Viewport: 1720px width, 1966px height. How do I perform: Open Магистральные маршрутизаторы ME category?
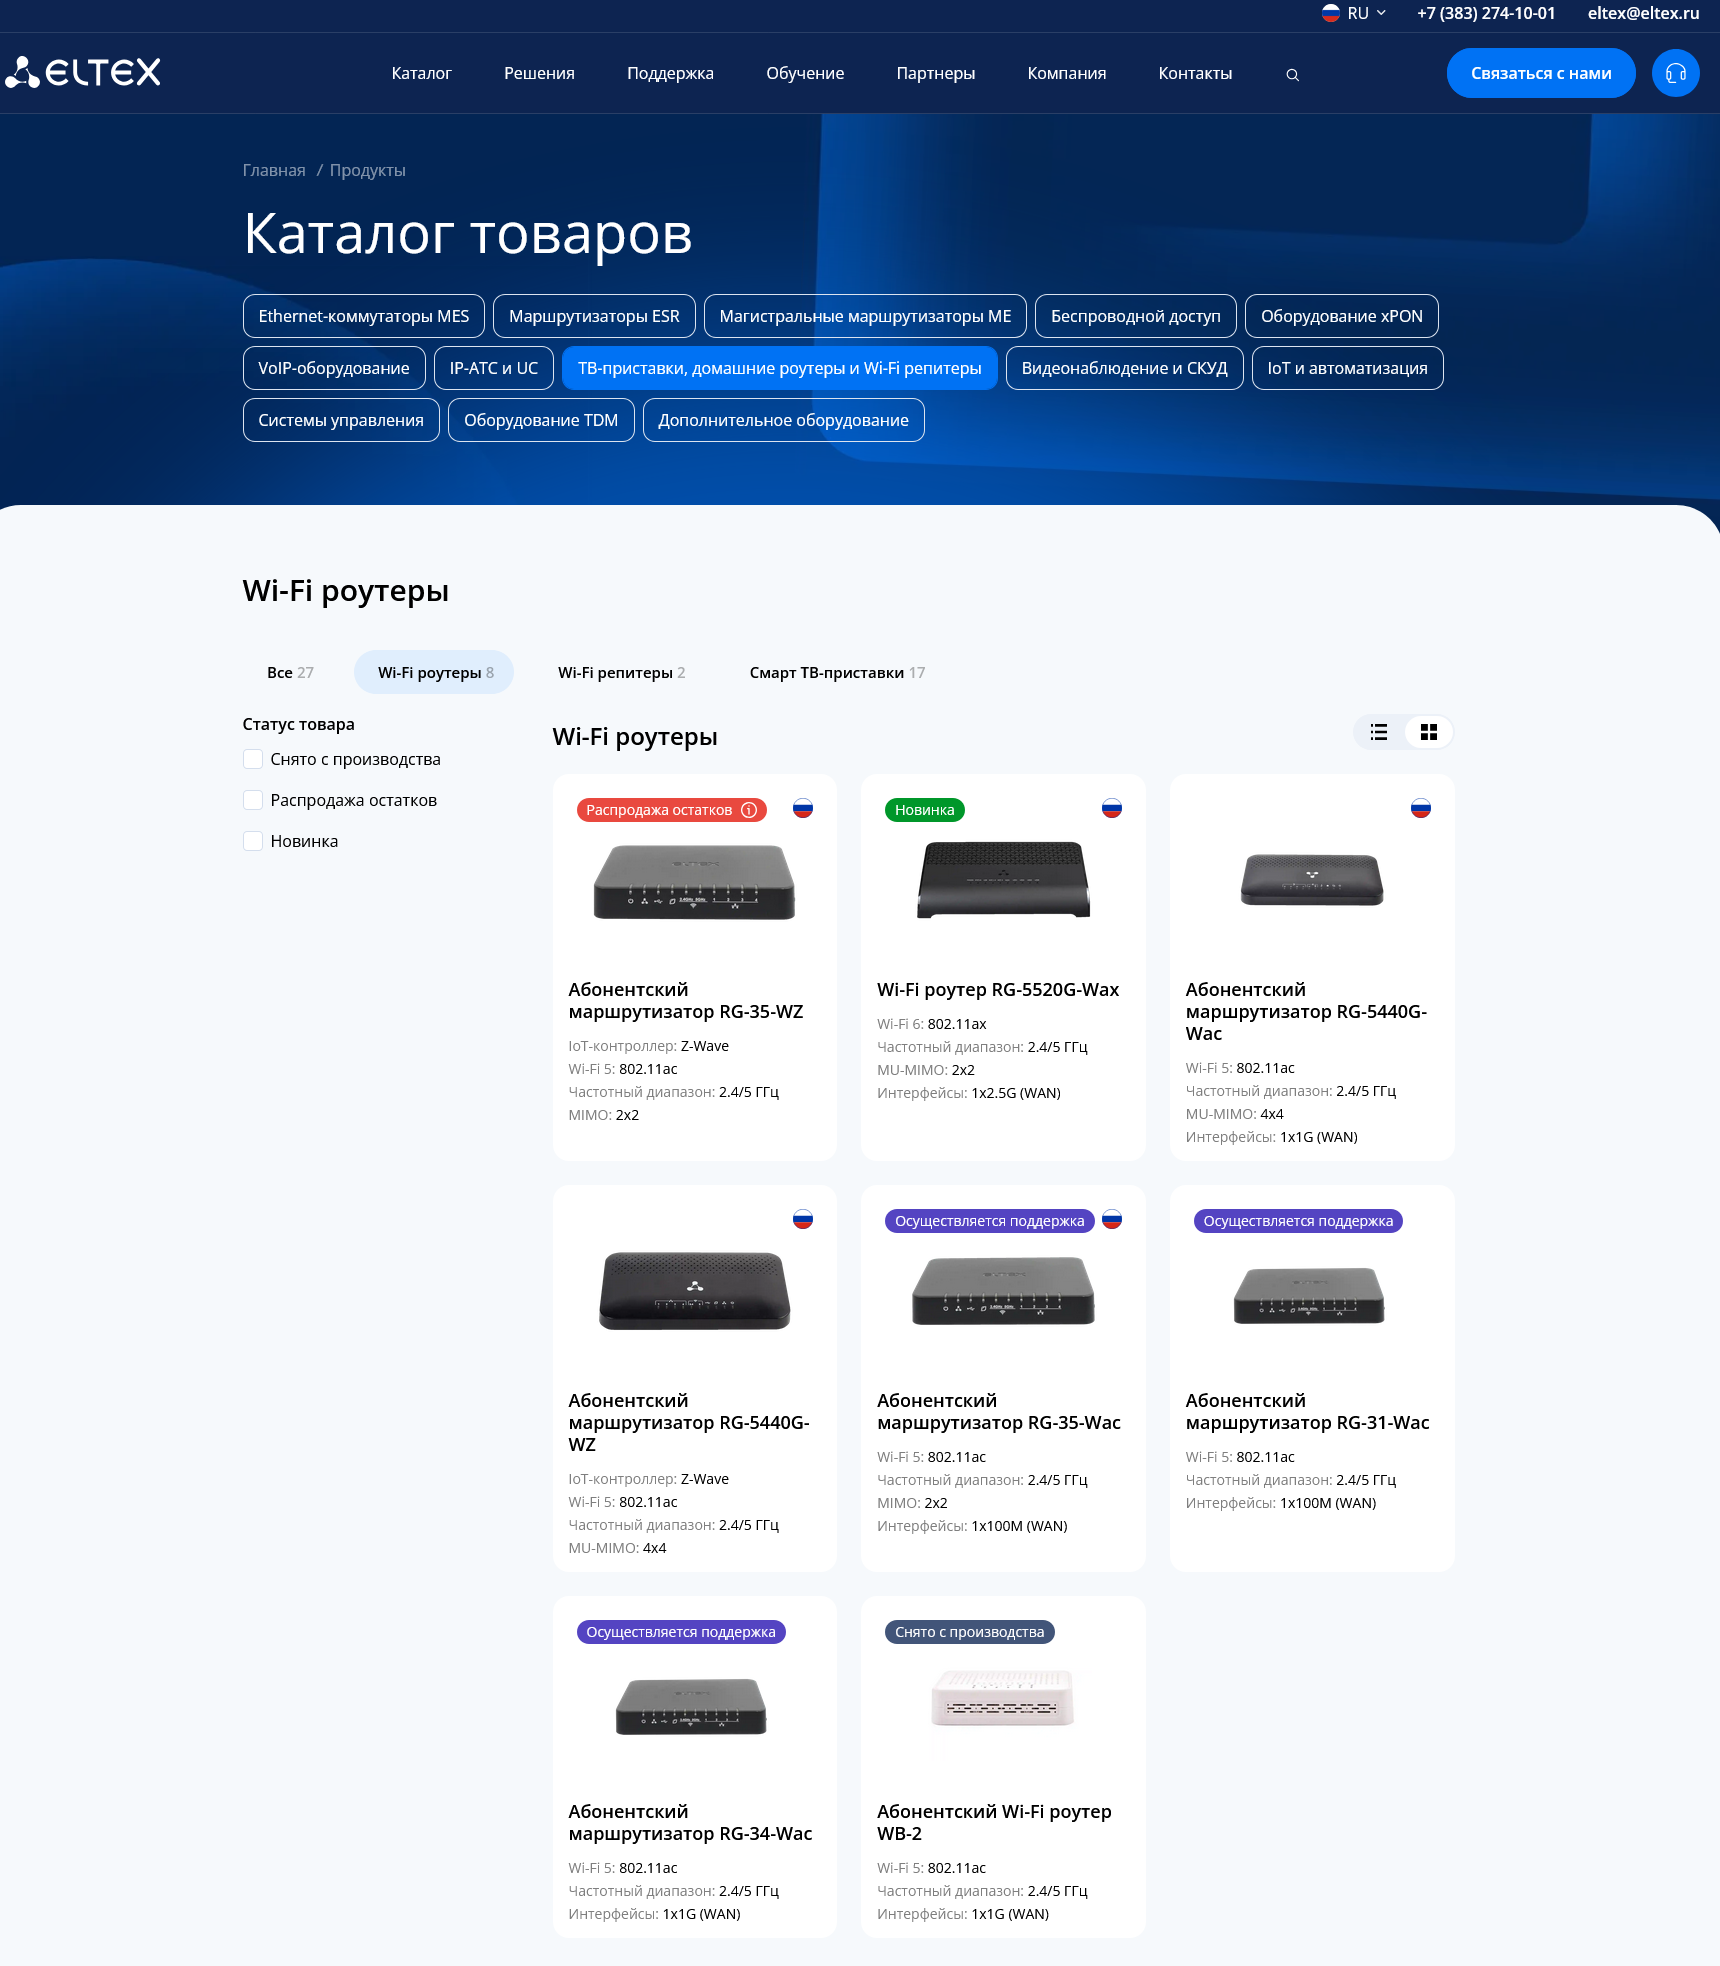865,316
